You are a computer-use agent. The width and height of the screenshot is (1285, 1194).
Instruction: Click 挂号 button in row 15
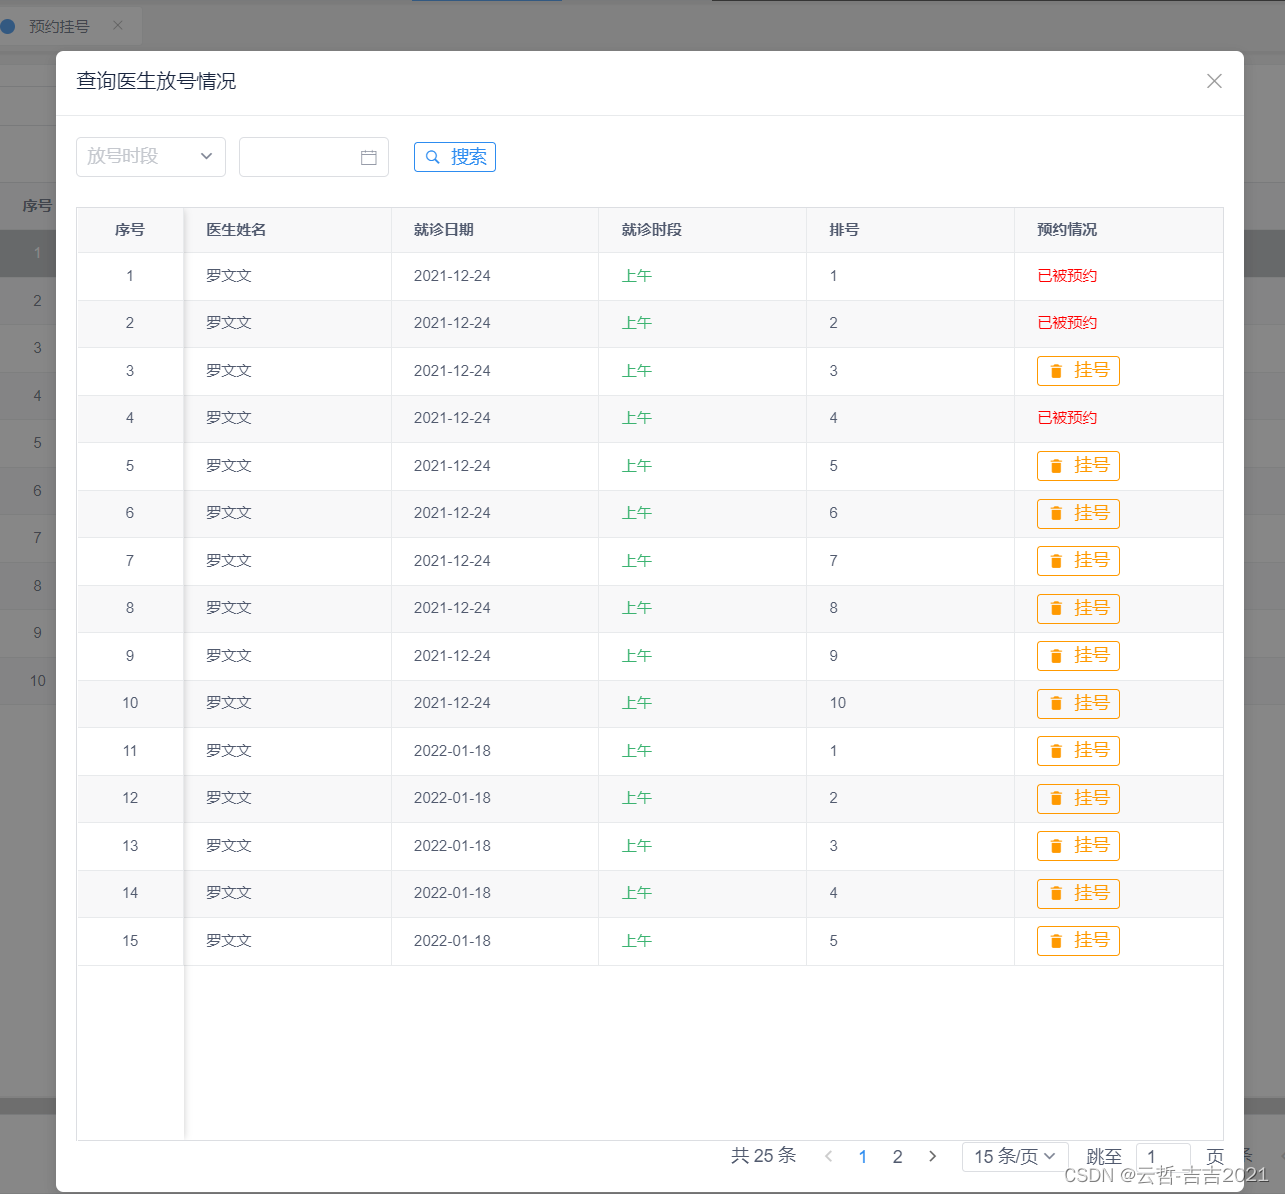(x=1078, y=941)
